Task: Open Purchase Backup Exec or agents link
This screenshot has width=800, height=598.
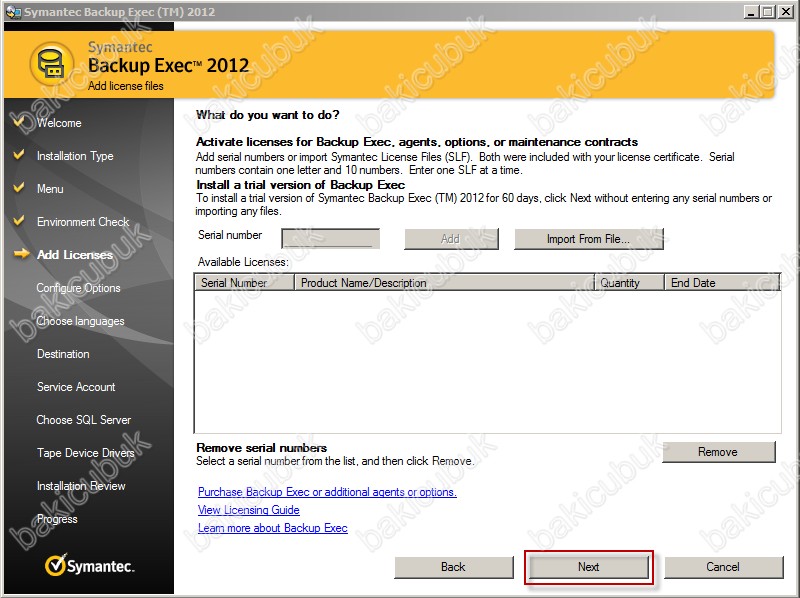Action: click(327, 492)
